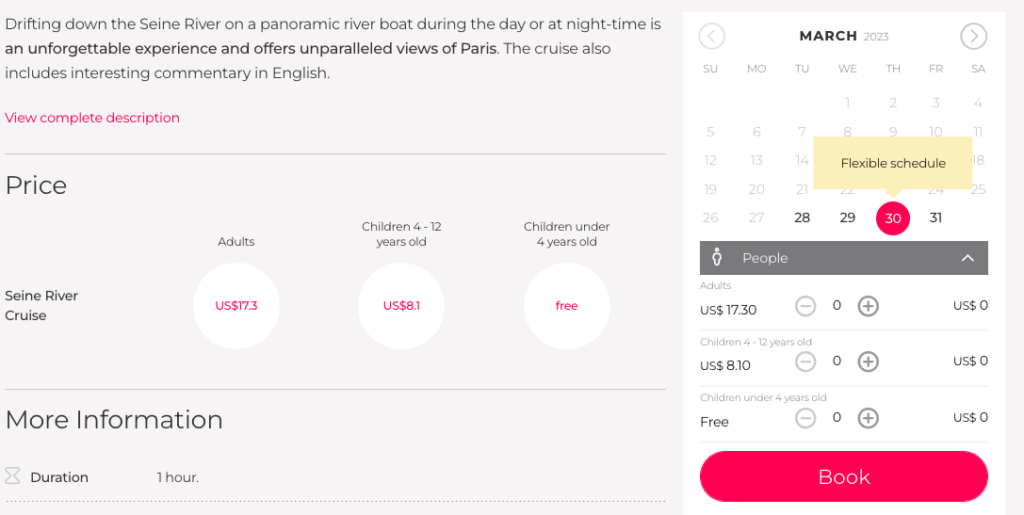Select March 29 on calendar
Screen dimensions: 1024x515
847,218
